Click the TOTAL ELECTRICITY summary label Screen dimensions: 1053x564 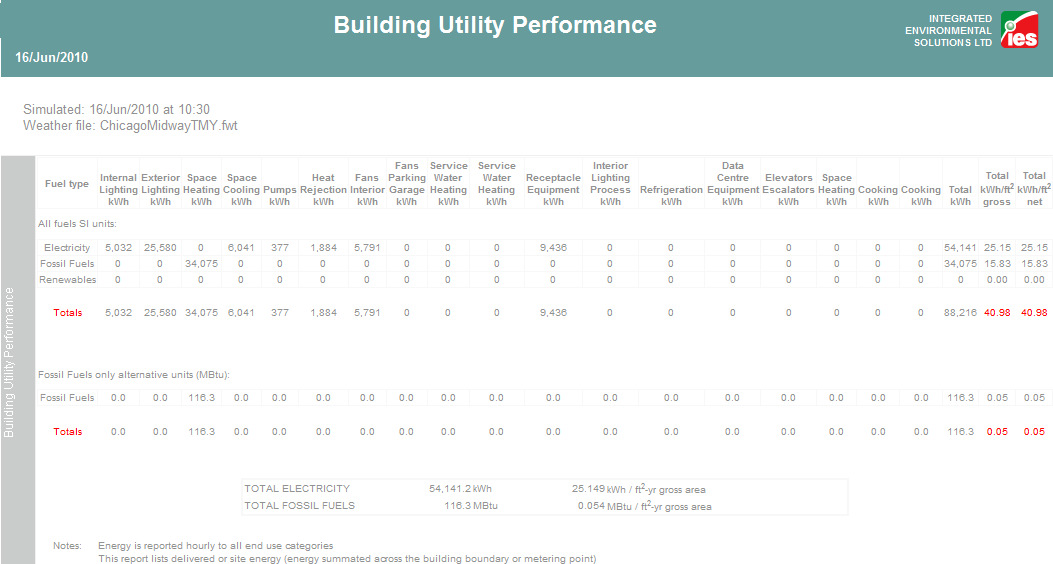(x=297, y=489)
